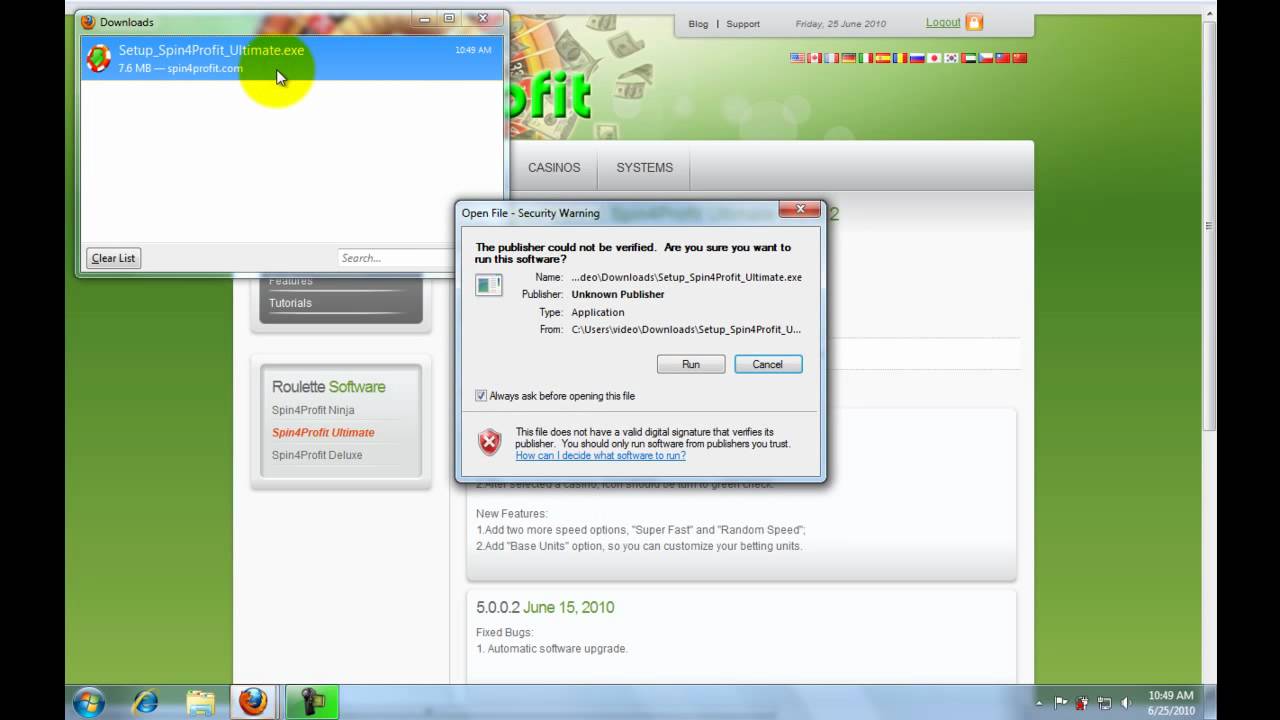Switch to Firefox in the taskbar
The width and height of the screenshot is (1280, 720).
(253, 702)
